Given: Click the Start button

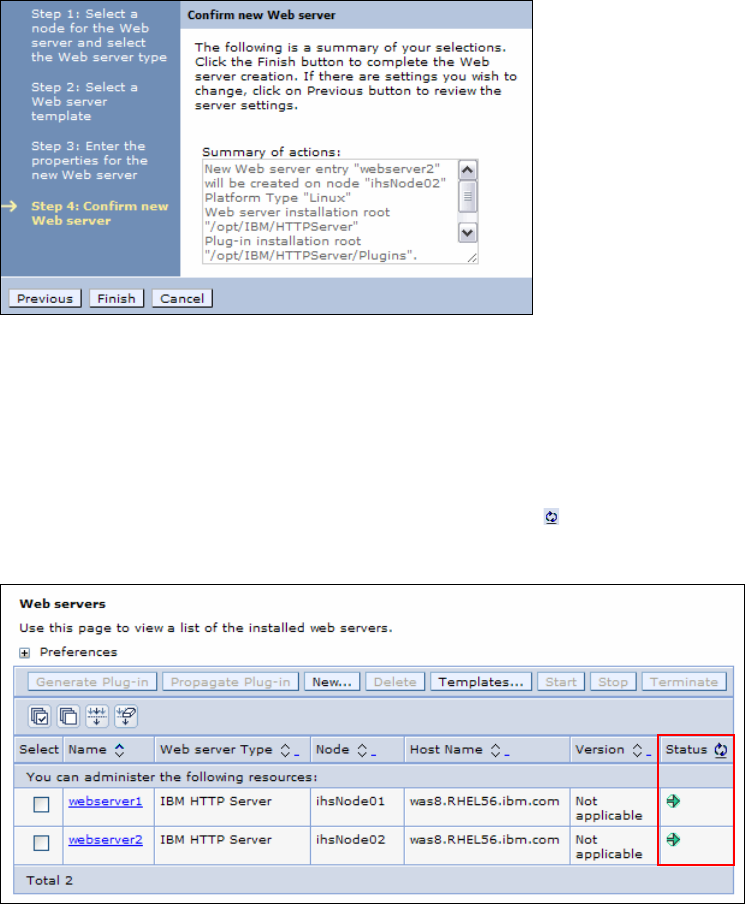Looking at the screenshot, I should [561, 682].
